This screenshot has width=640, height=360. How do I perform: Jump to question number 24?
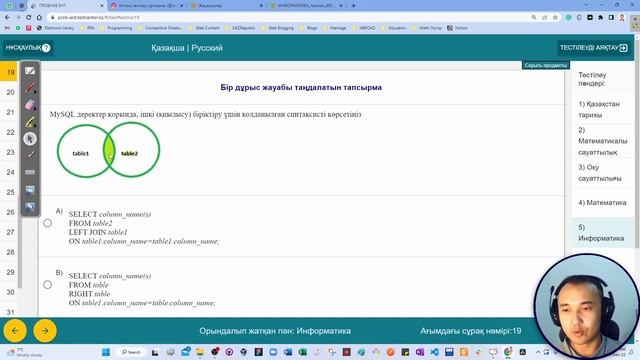11,172
